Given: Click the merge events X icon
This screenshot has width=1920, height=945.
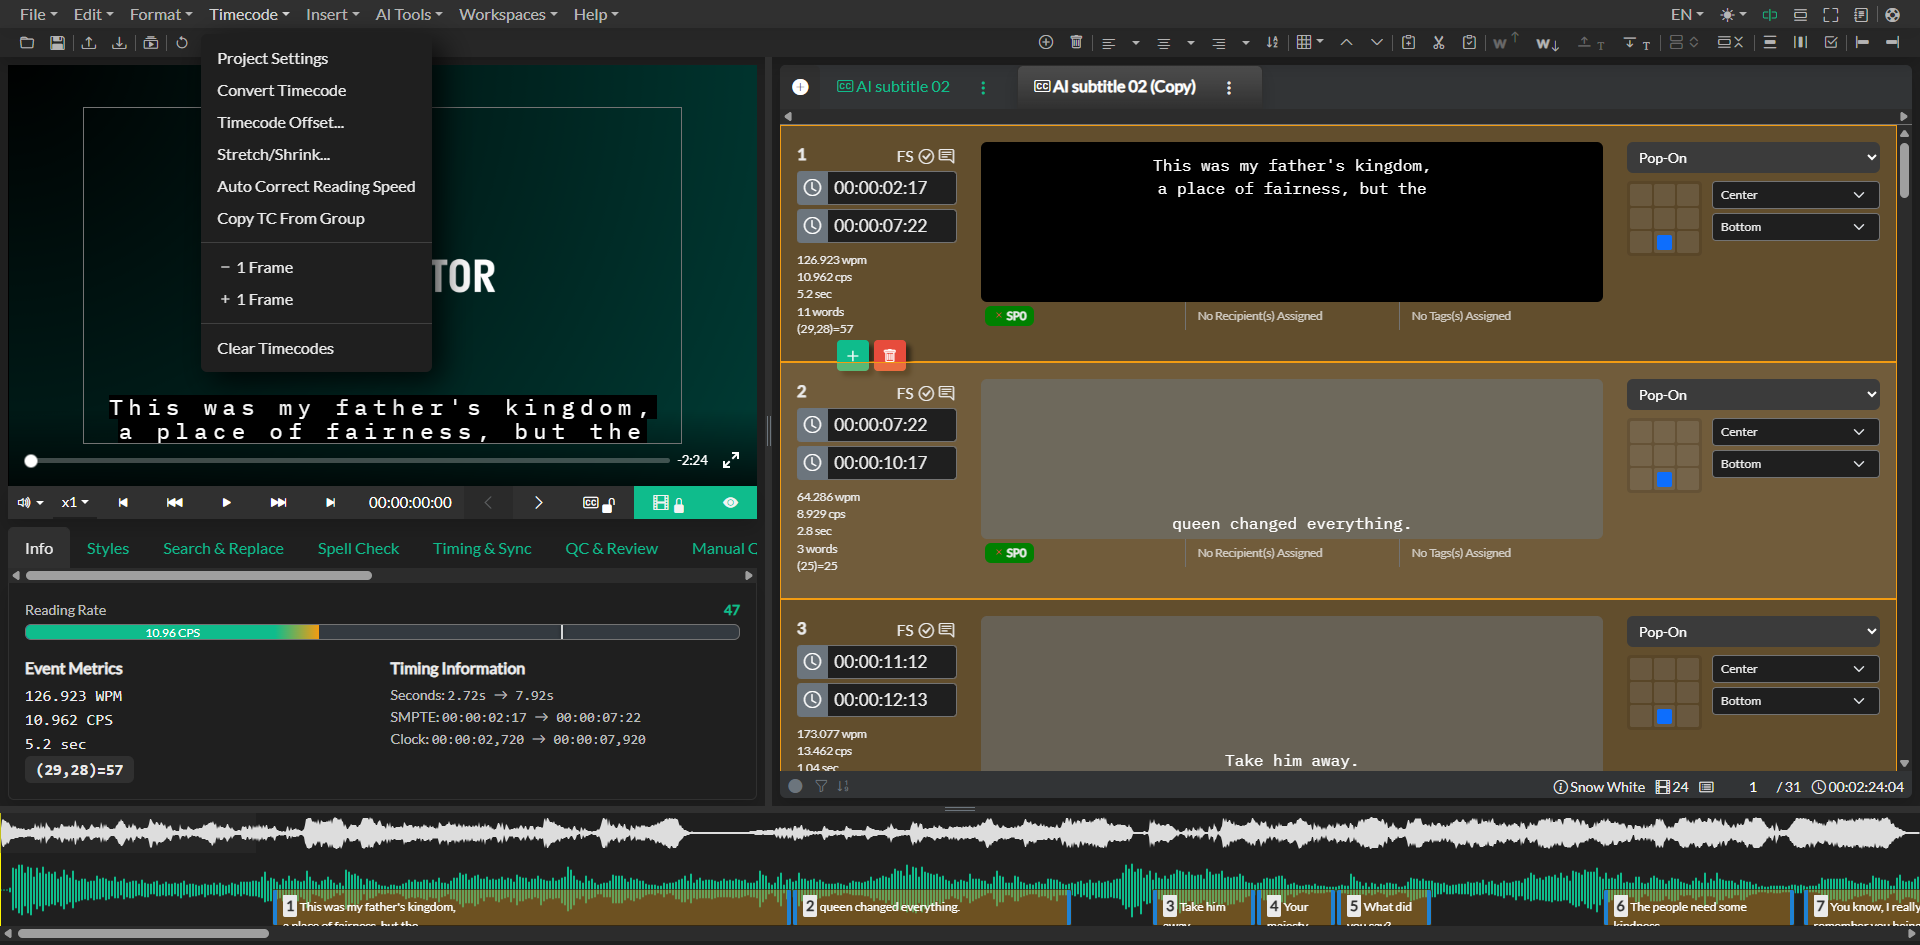Looking at the screenshot, I should [1730, 42].
